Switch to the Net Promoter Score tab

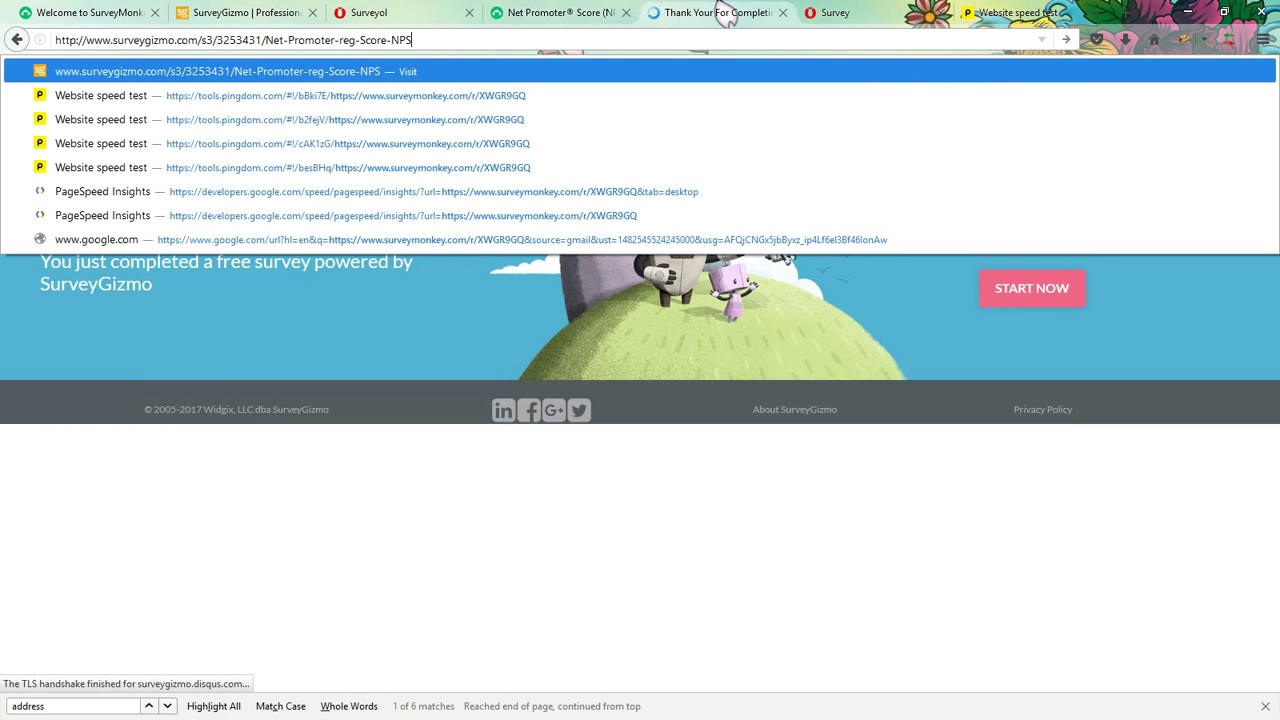(559, 13)
